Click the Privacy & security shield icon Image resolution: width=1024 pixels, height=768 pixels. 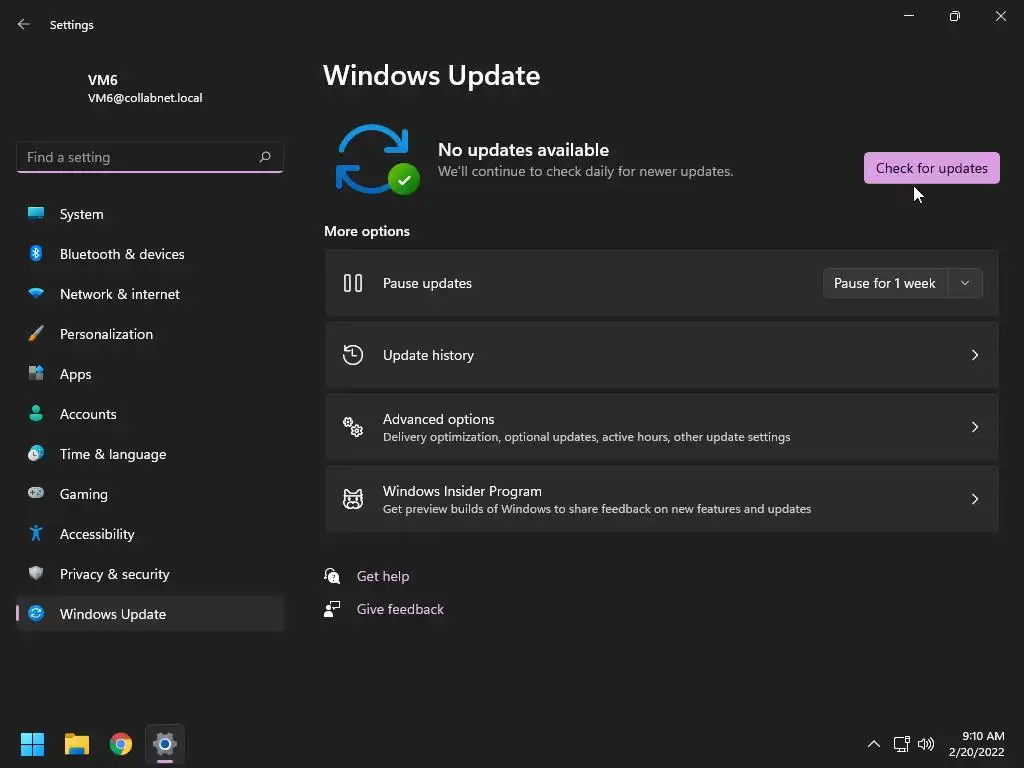(x=36, y=573)
